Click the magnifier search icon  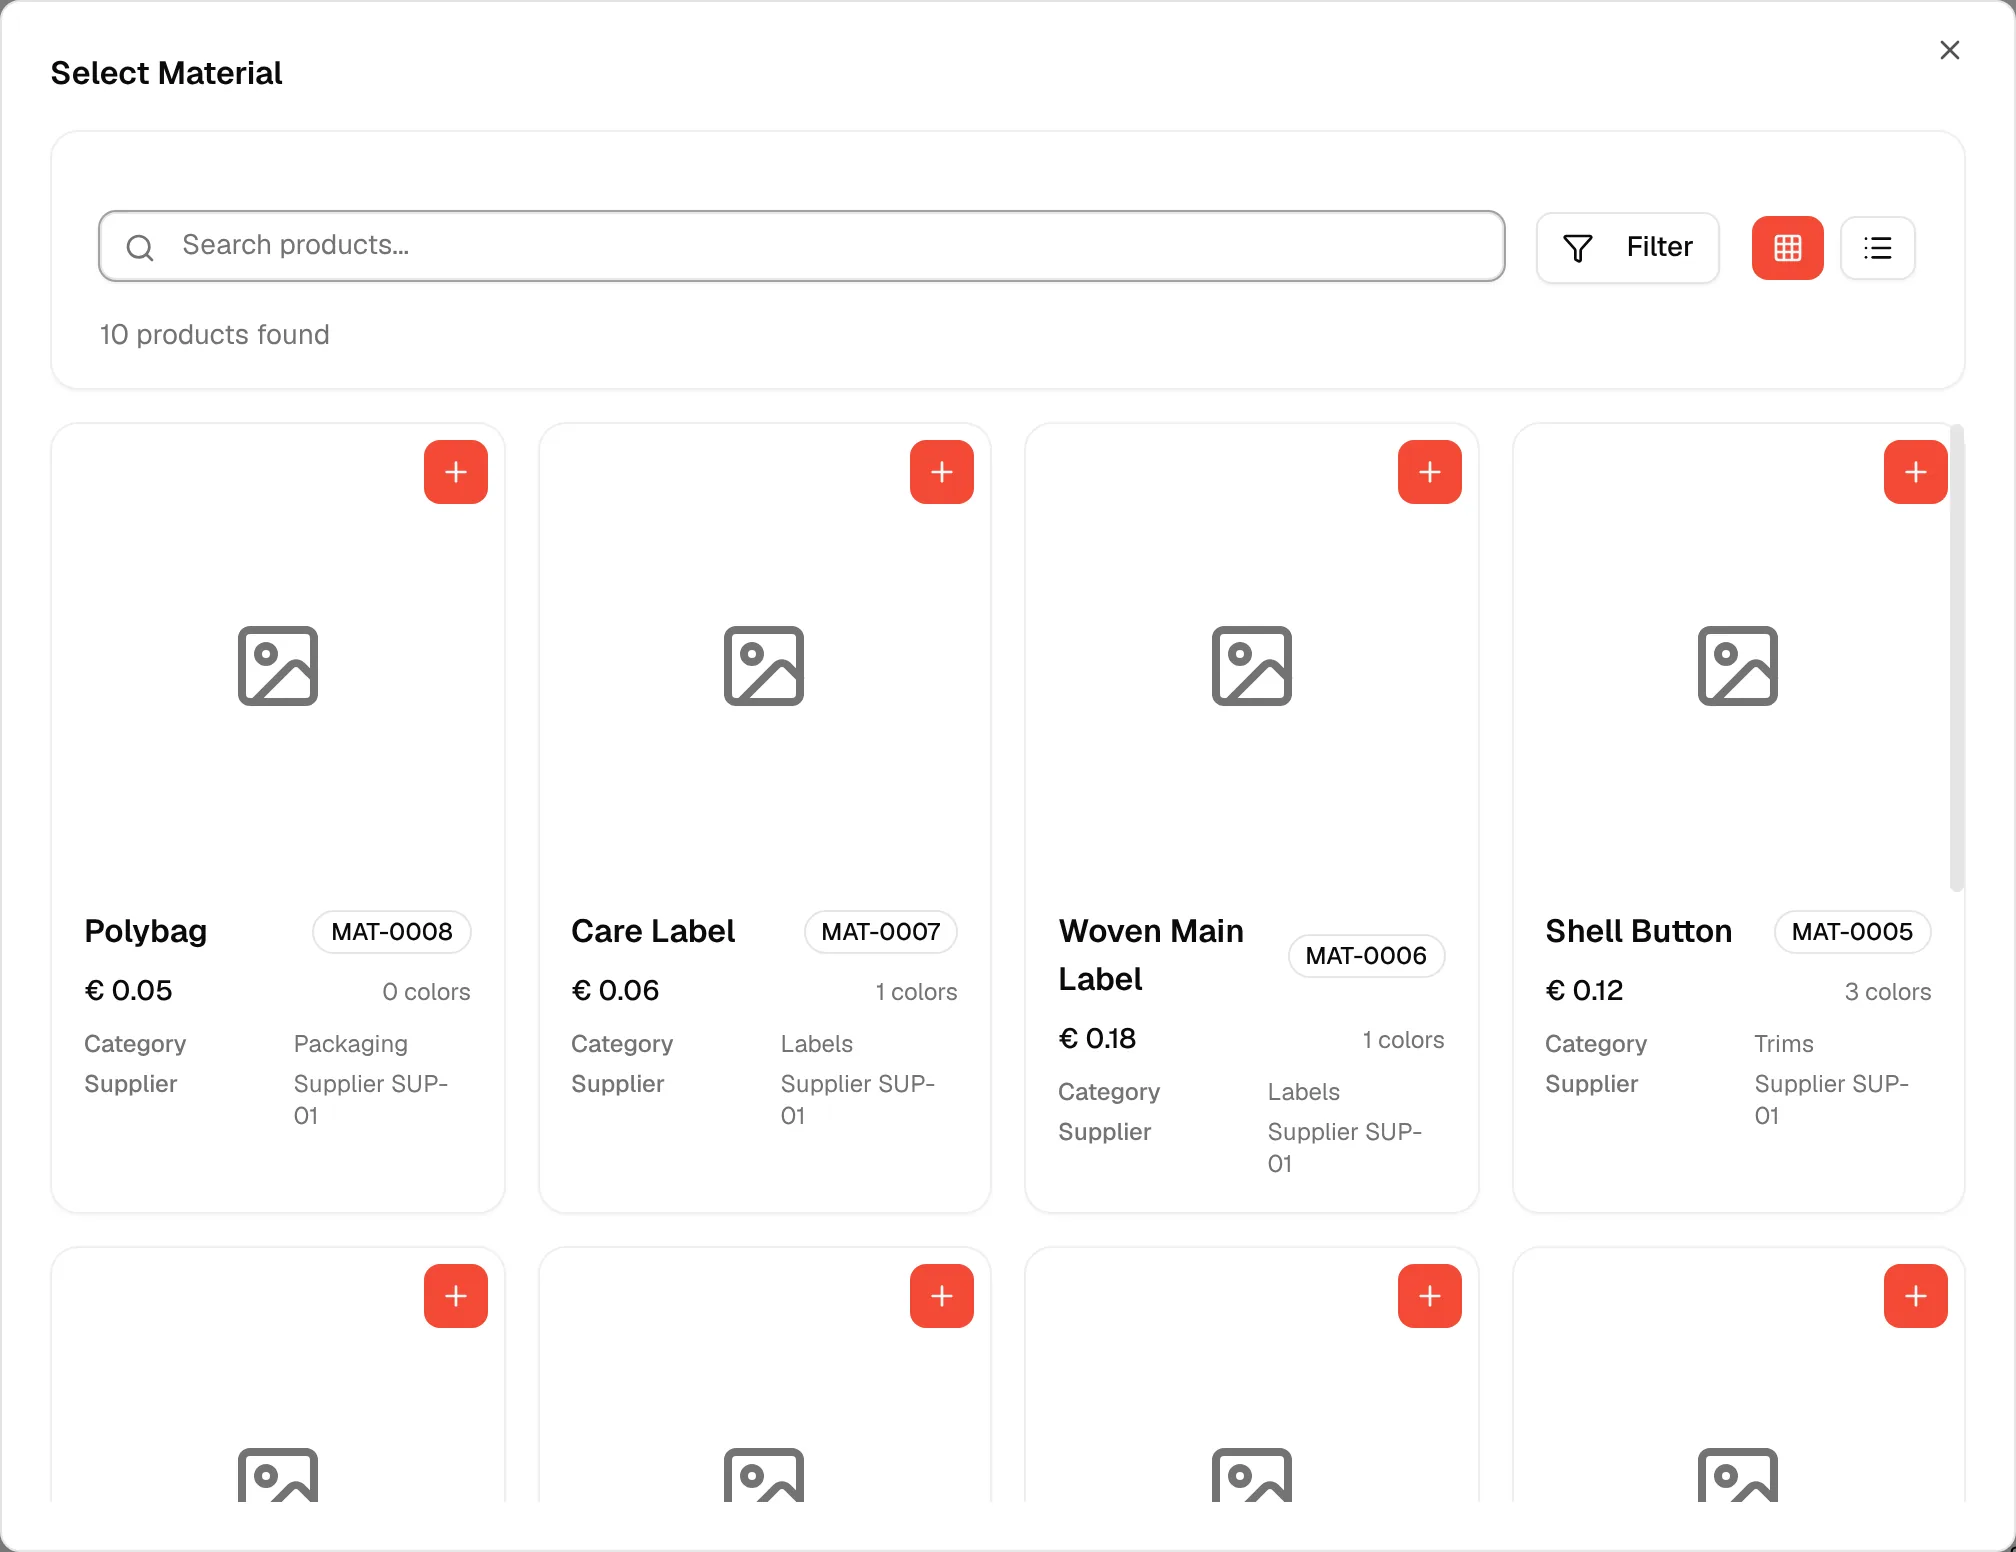click(140, 247)
